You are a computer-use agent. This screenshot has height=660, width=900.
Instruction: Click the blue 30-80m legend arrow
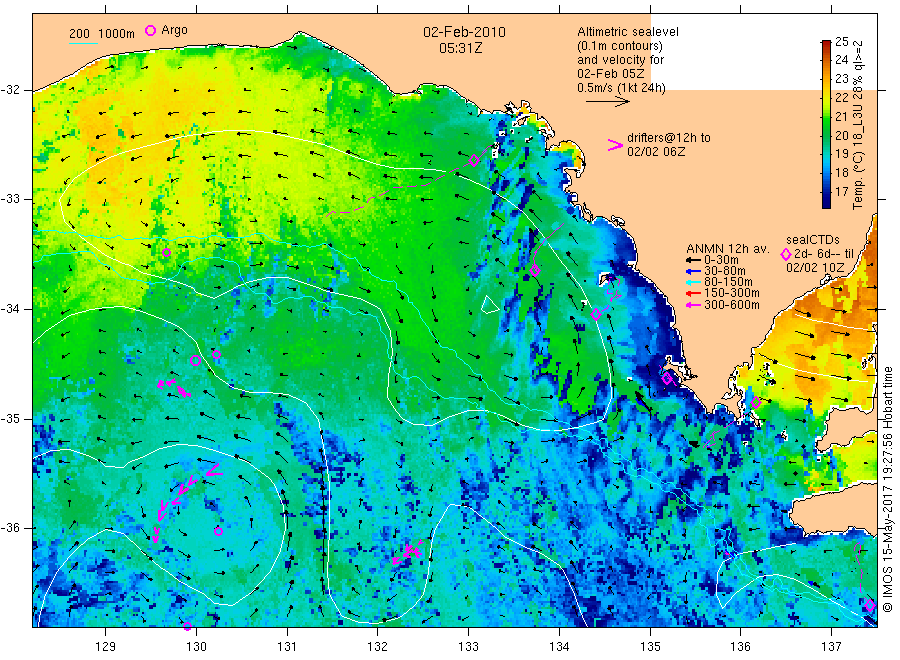(694, 271)
